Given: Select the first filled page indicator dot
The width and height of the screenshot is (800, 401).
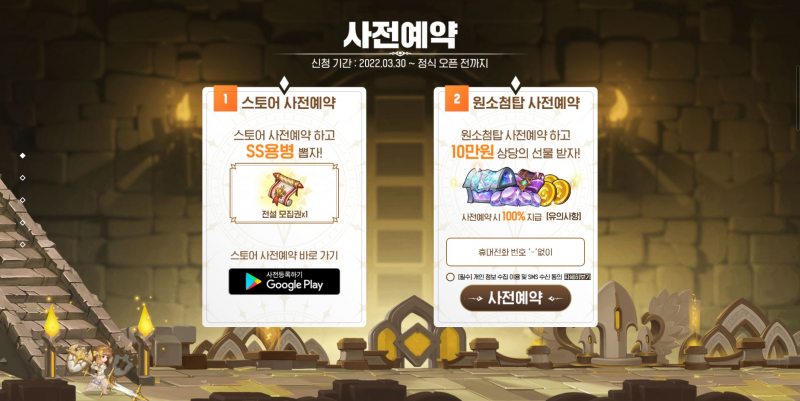Looking at the screenshot, I should pyautogui.click(x=22, y=156).
